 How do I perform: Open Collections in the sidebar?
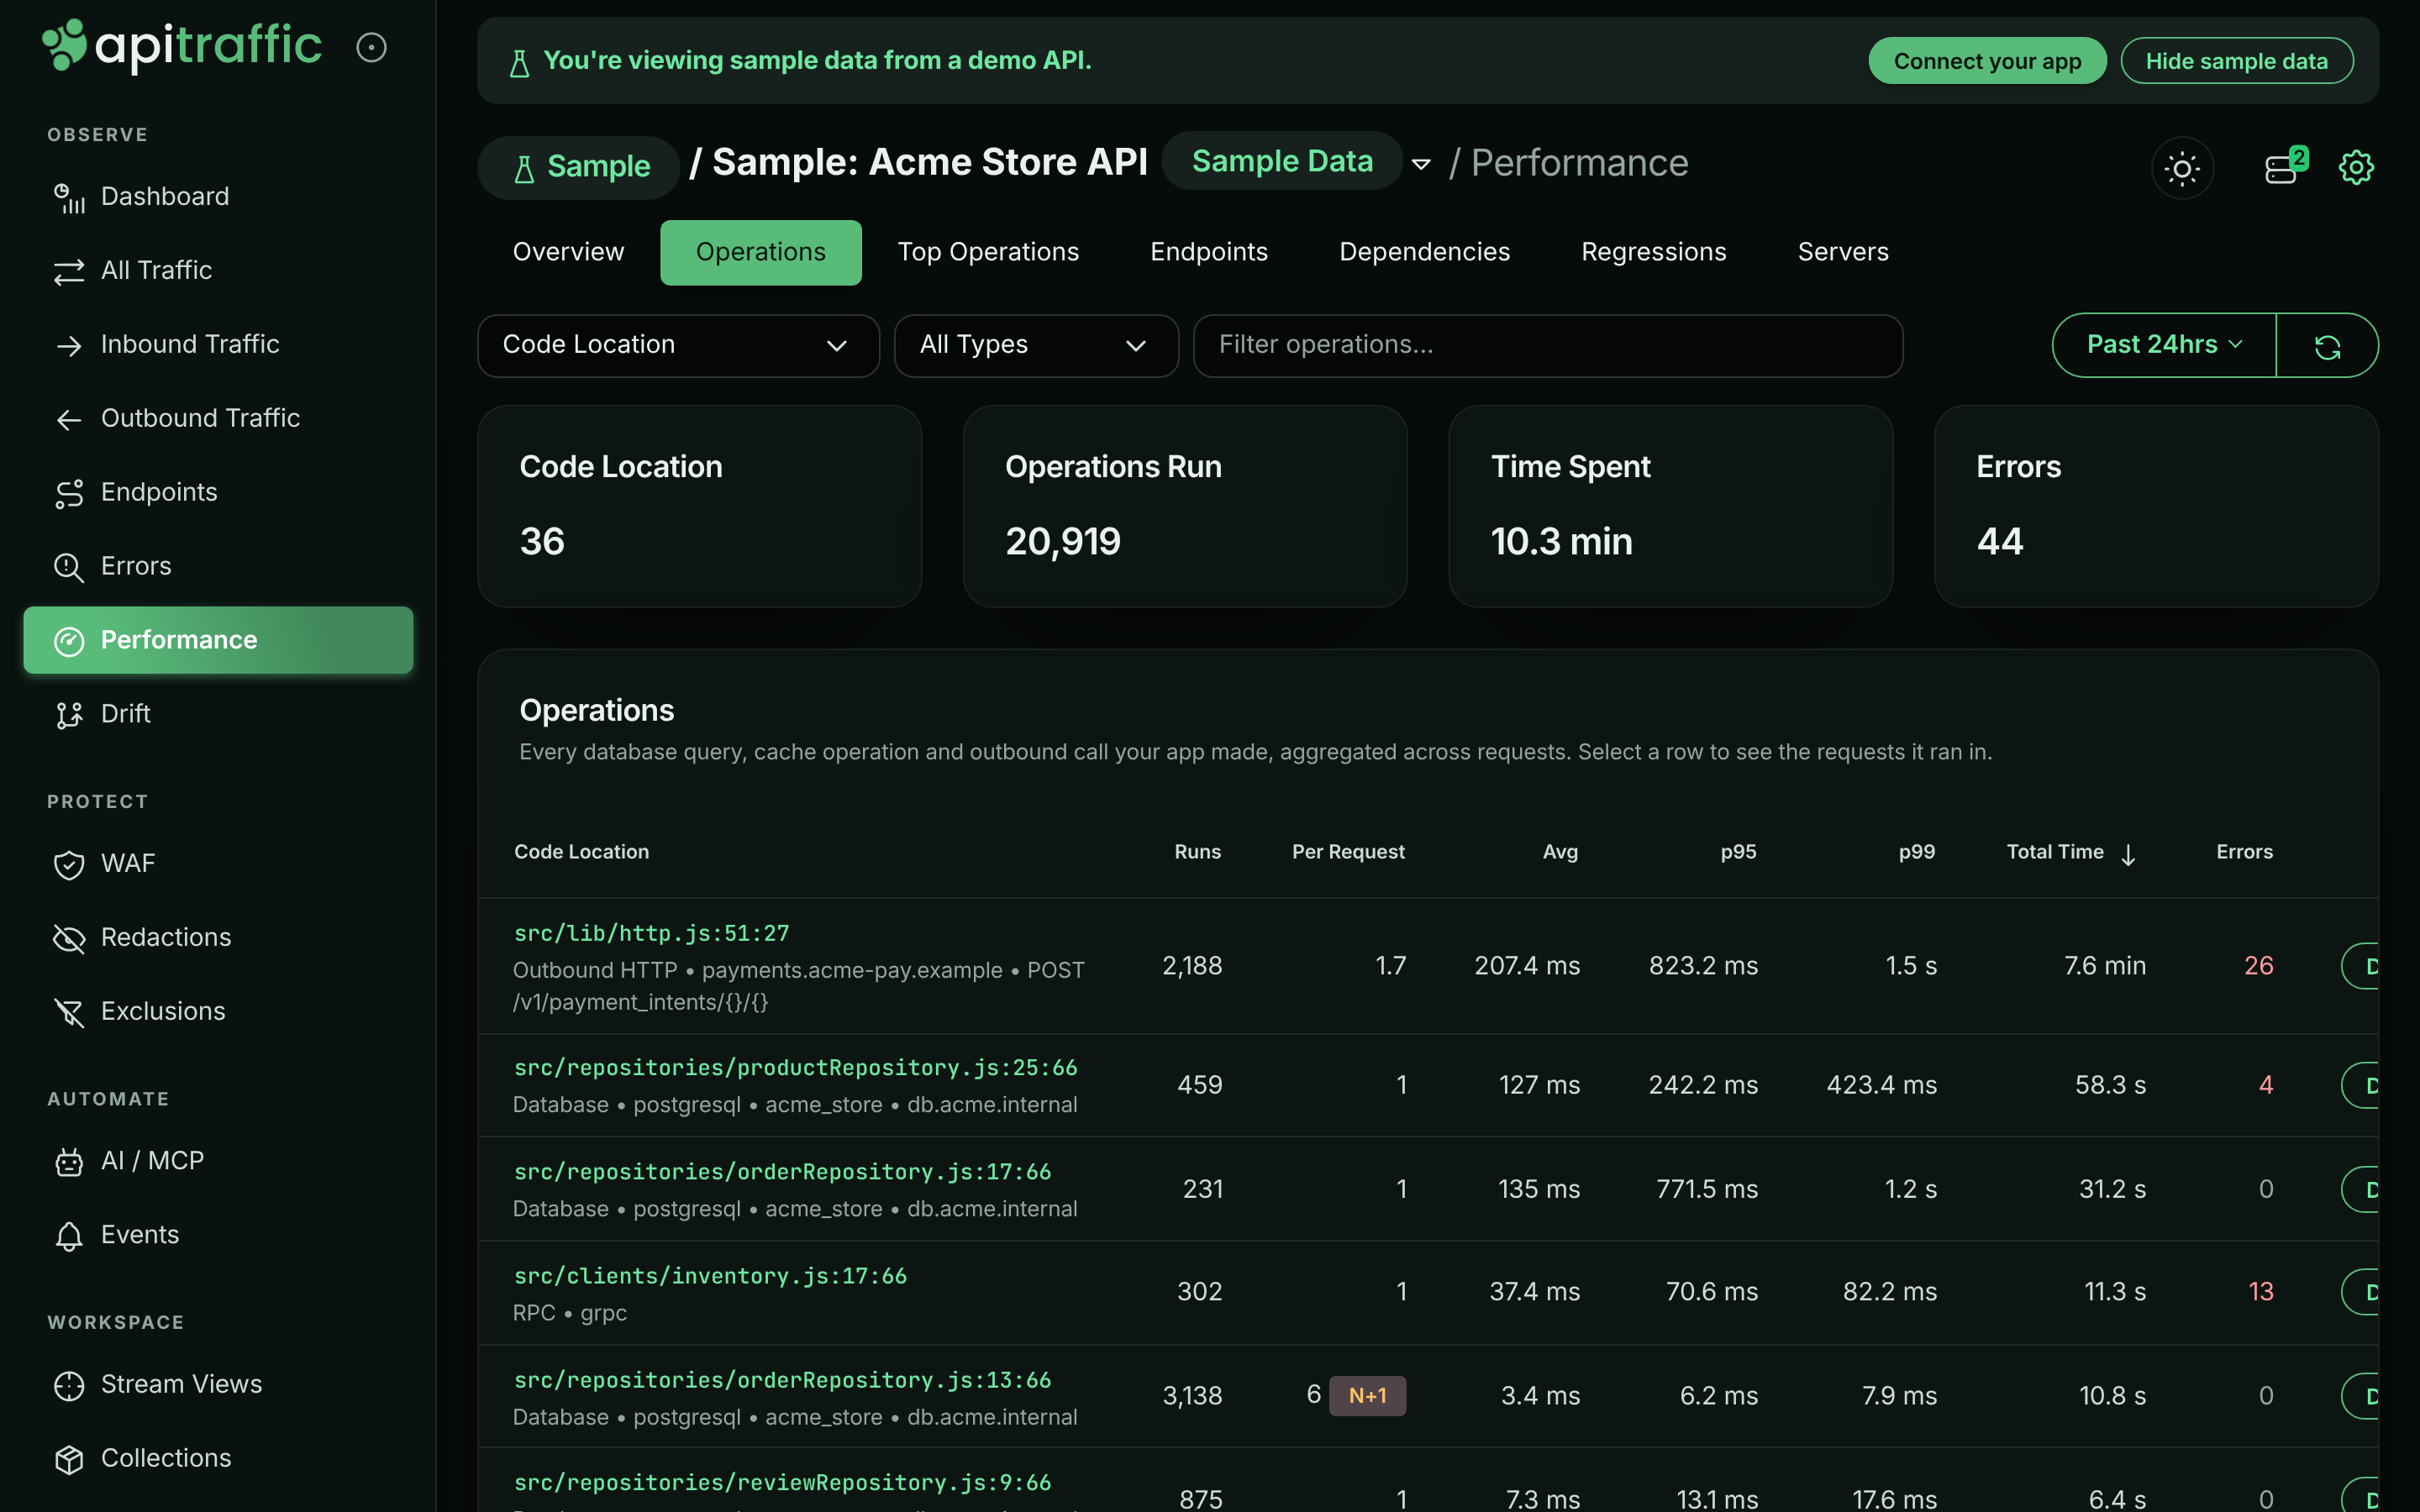click(218, 1458)
